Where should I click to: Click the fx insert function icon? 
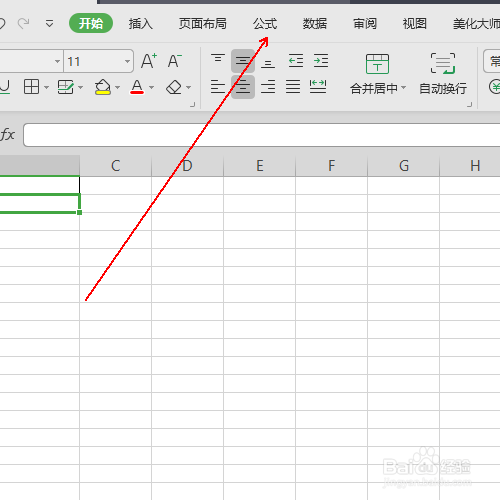[7, 135]
